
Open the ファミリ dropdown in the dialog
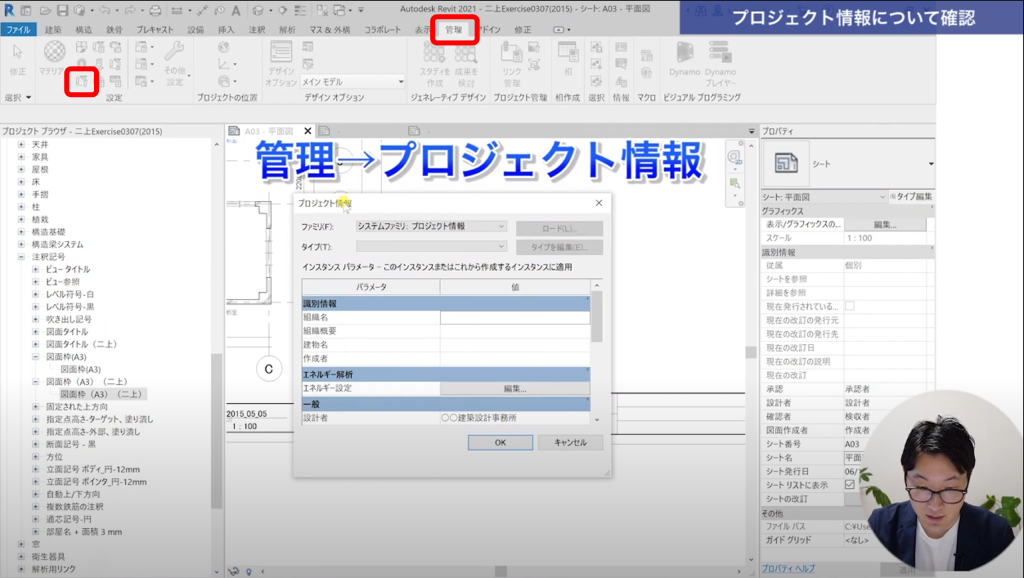coord(432,227)
